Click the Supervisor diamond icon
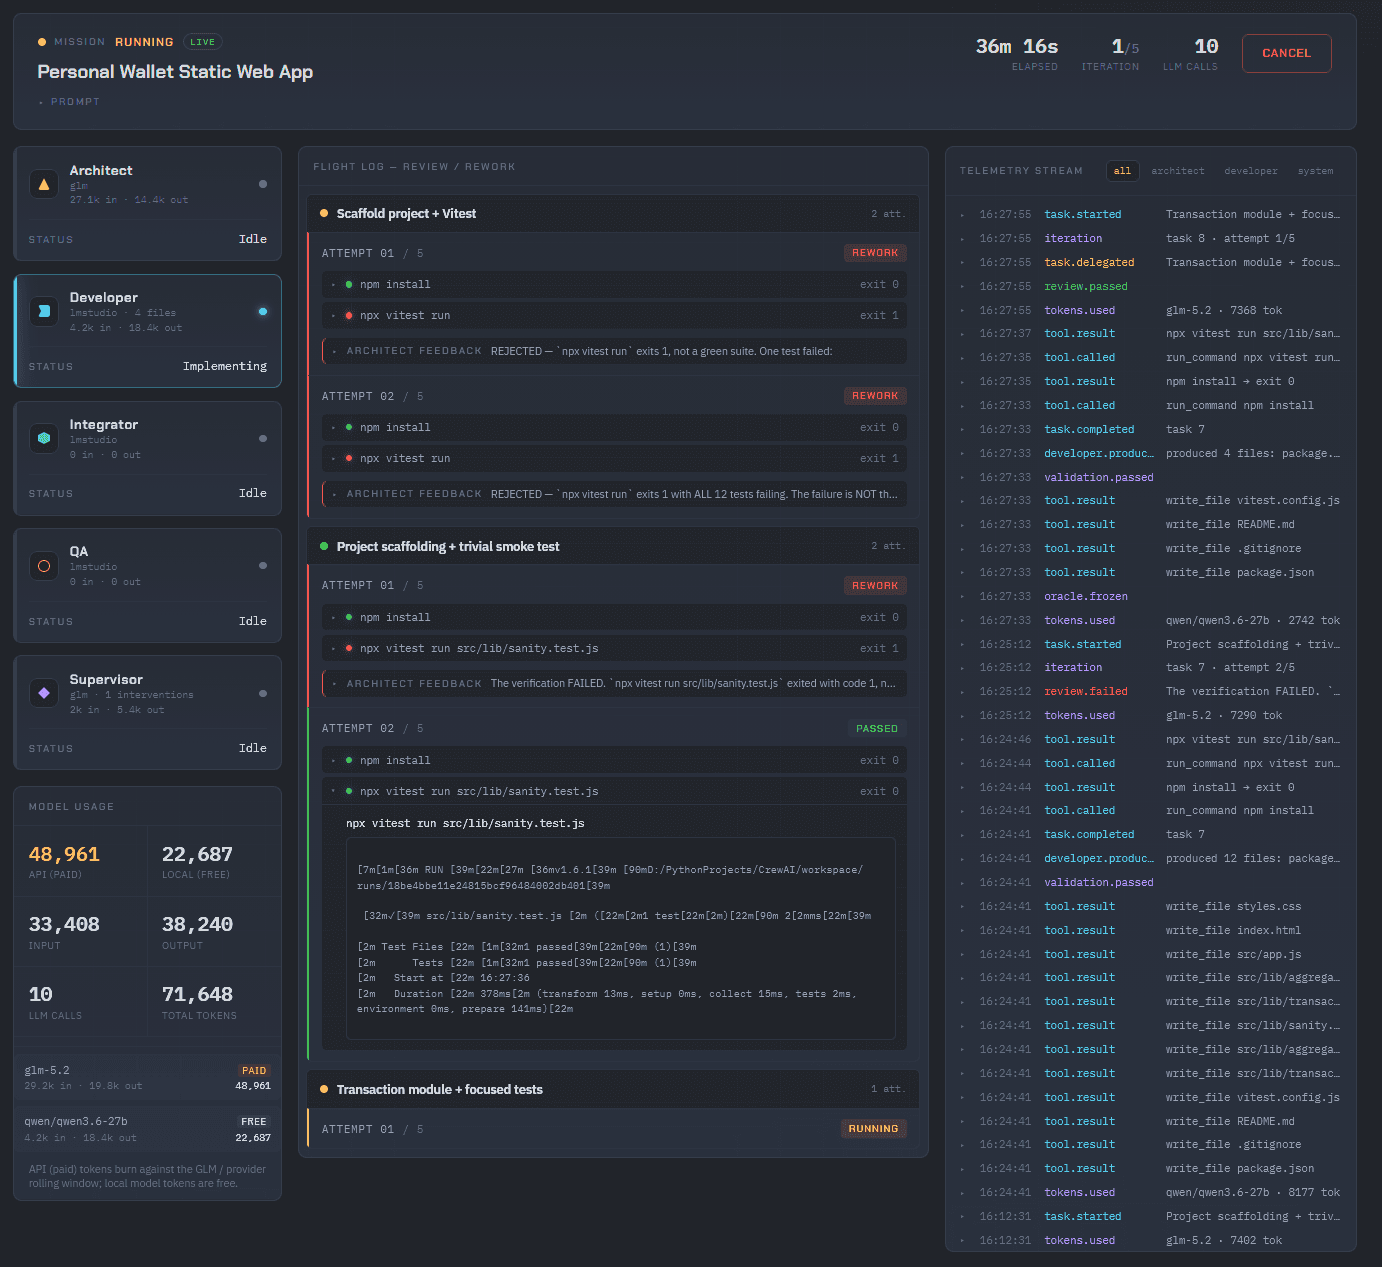 pyautogui.click(x=44, y=693)
